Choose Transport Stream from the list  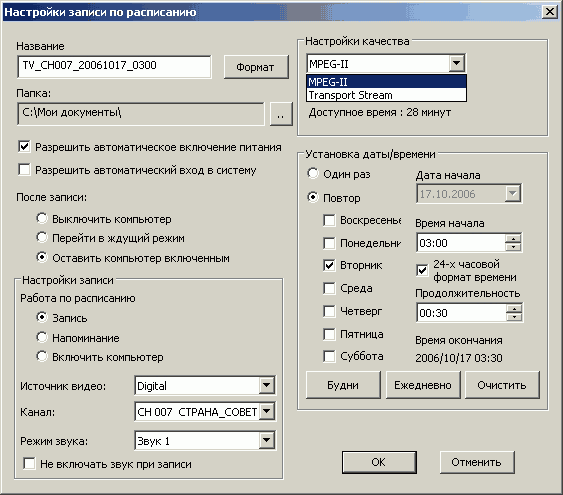click(387, 95)
